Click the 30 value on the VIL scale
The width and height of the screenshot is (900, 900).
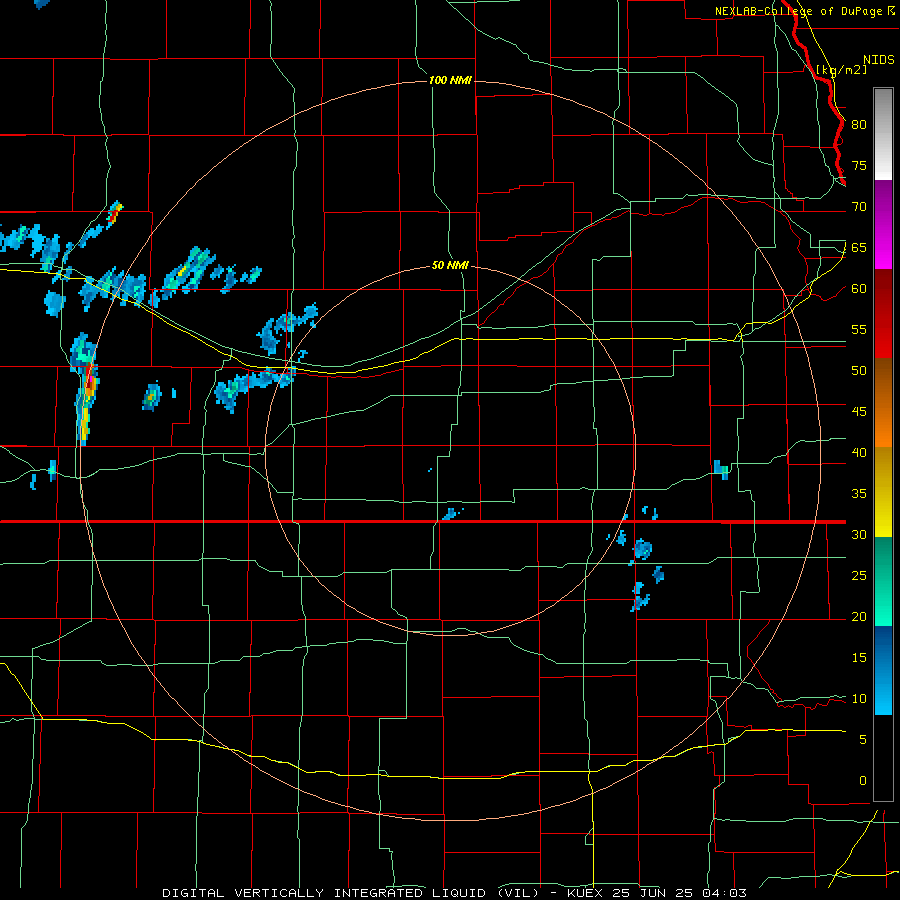point(859,534)
